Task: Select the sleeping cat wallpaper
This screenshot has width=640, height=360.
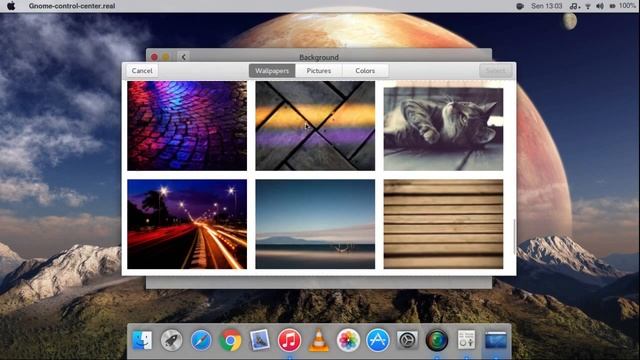Action: [443, 126]
